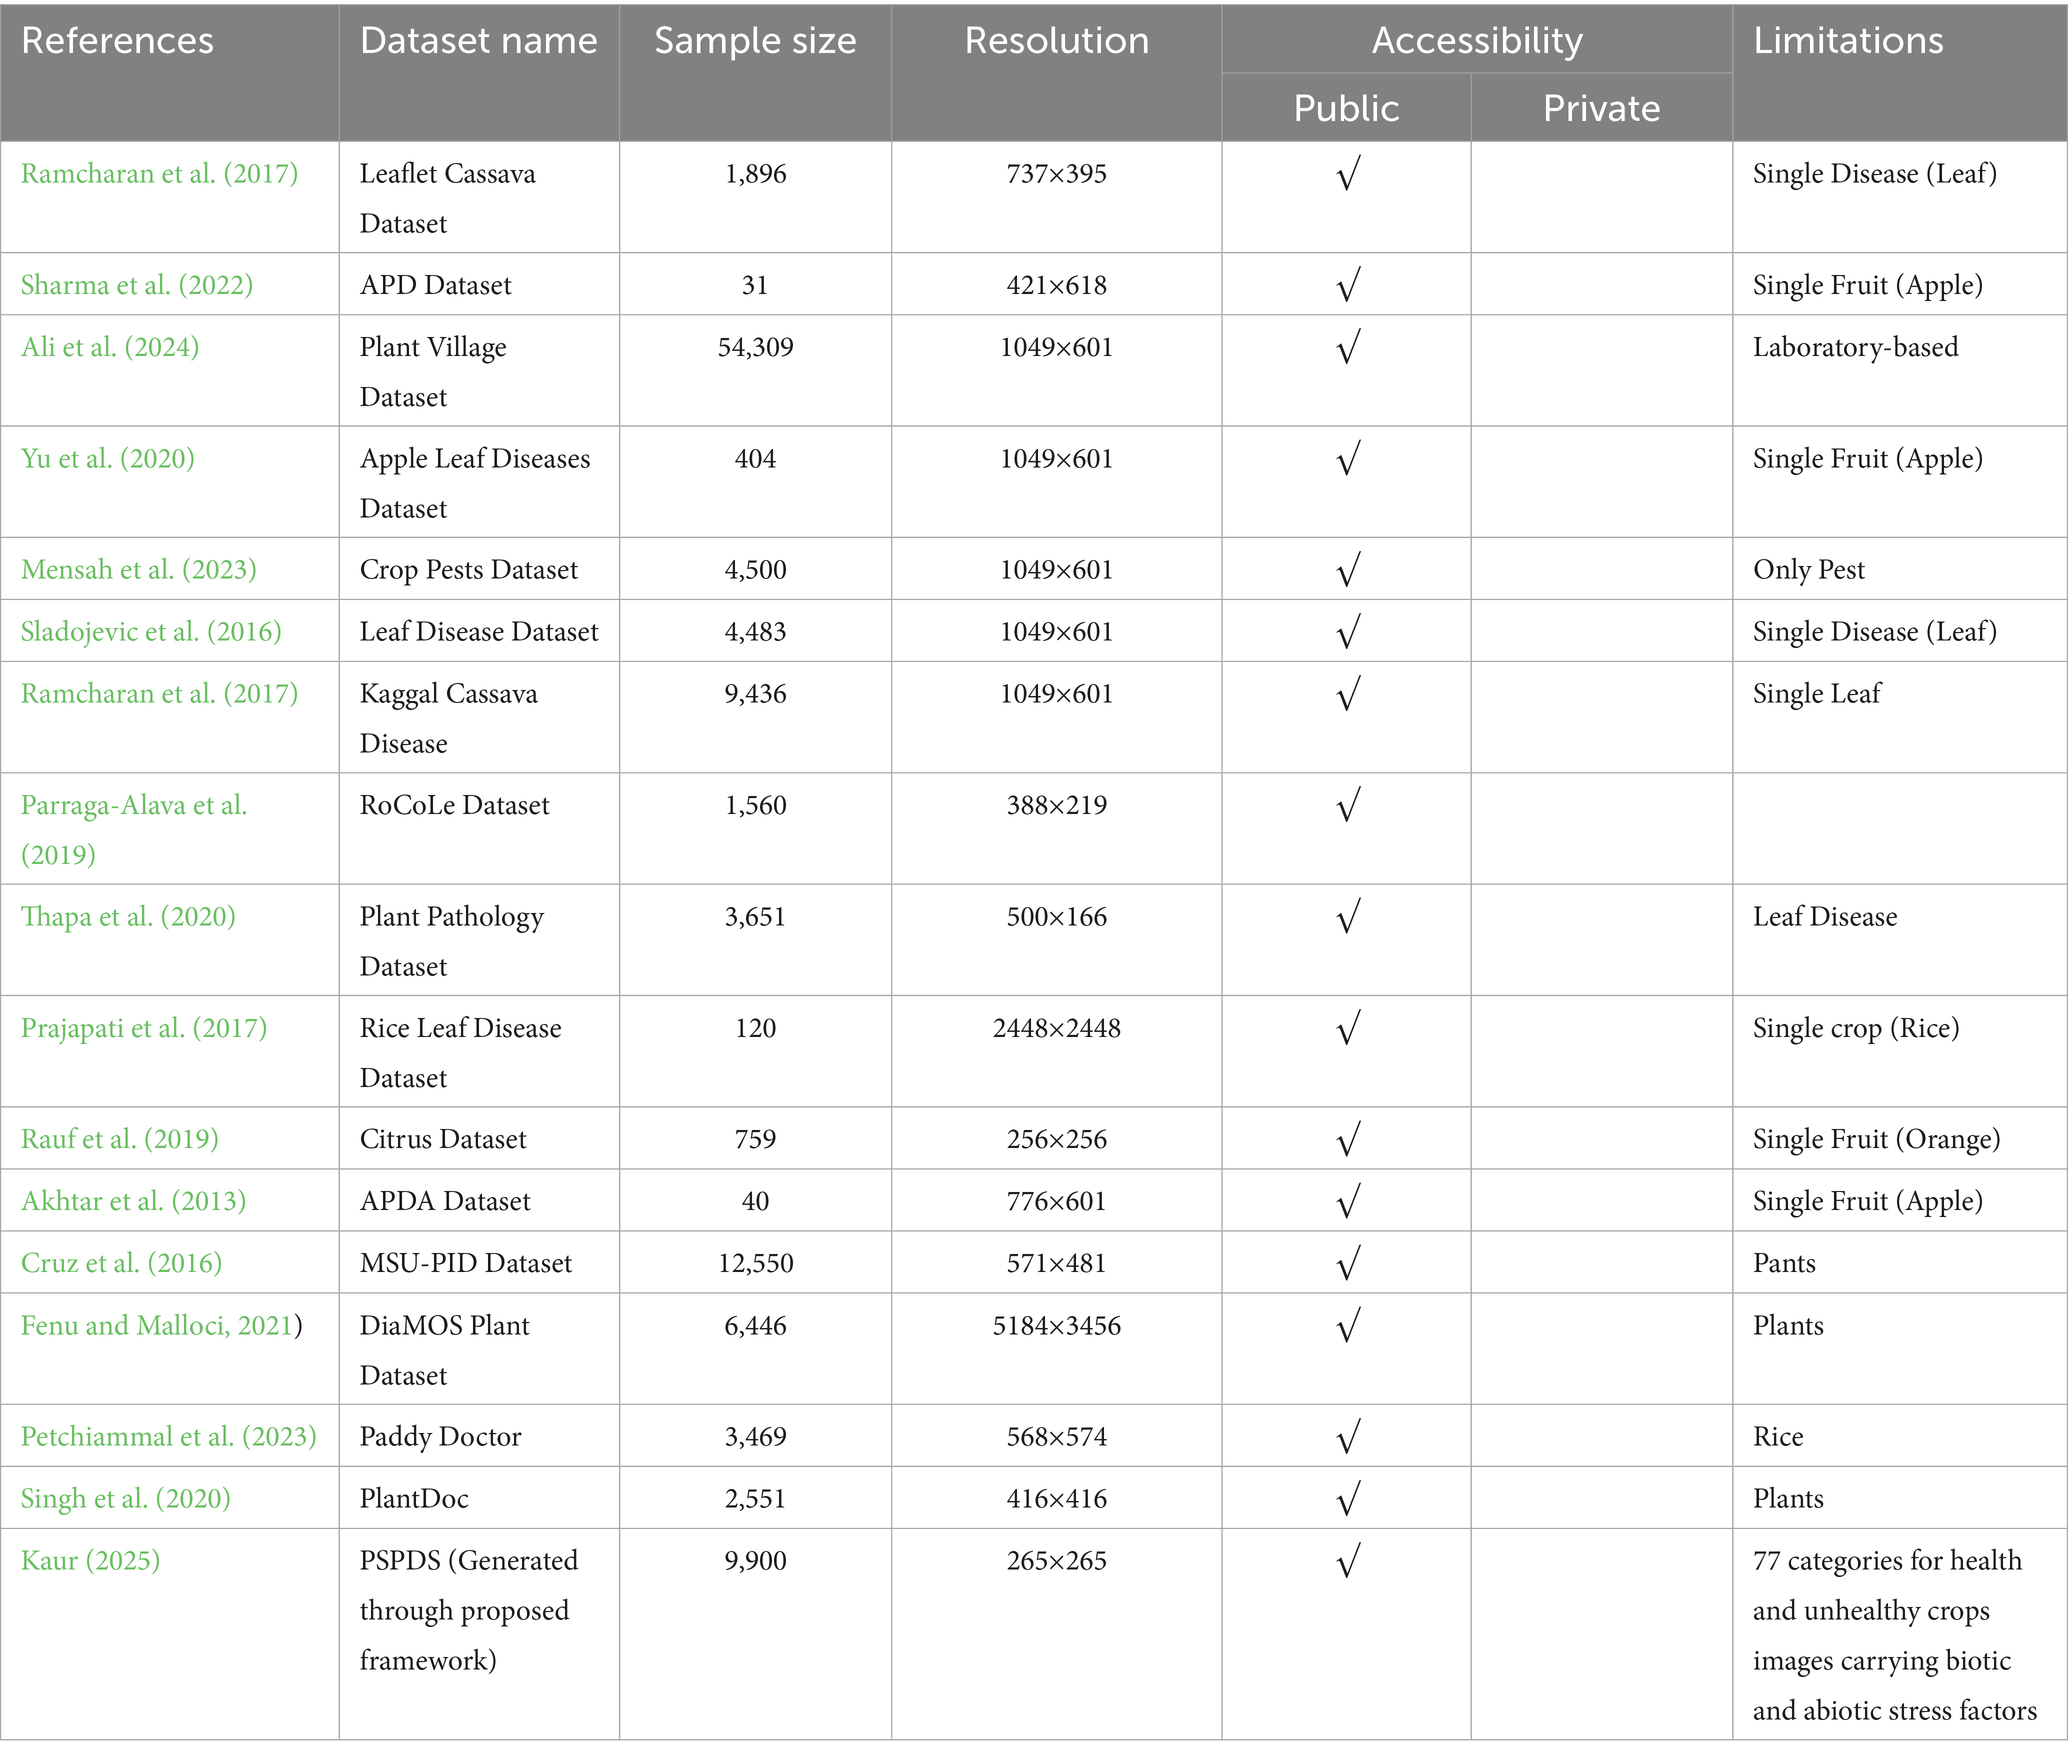Follow the Petchiammal et al. (2023) link

(x=169, y=1436)
